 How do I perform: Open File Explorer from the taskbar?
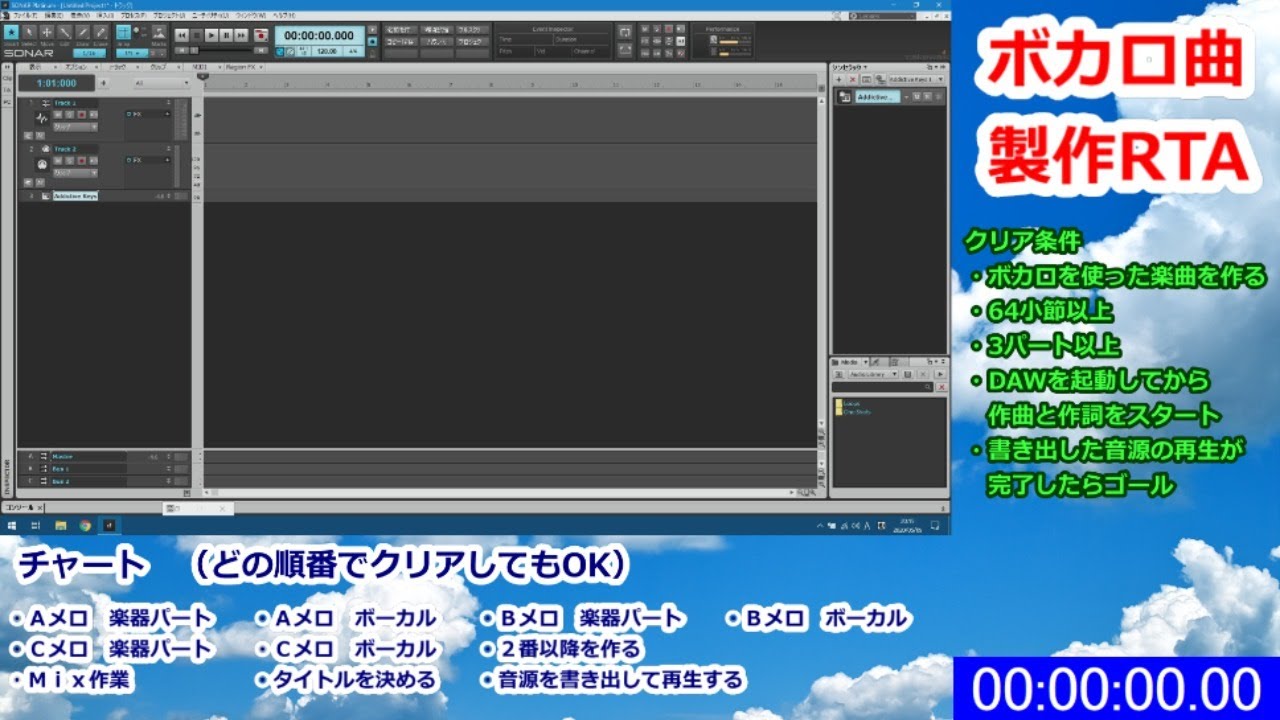tap(60, 524)
